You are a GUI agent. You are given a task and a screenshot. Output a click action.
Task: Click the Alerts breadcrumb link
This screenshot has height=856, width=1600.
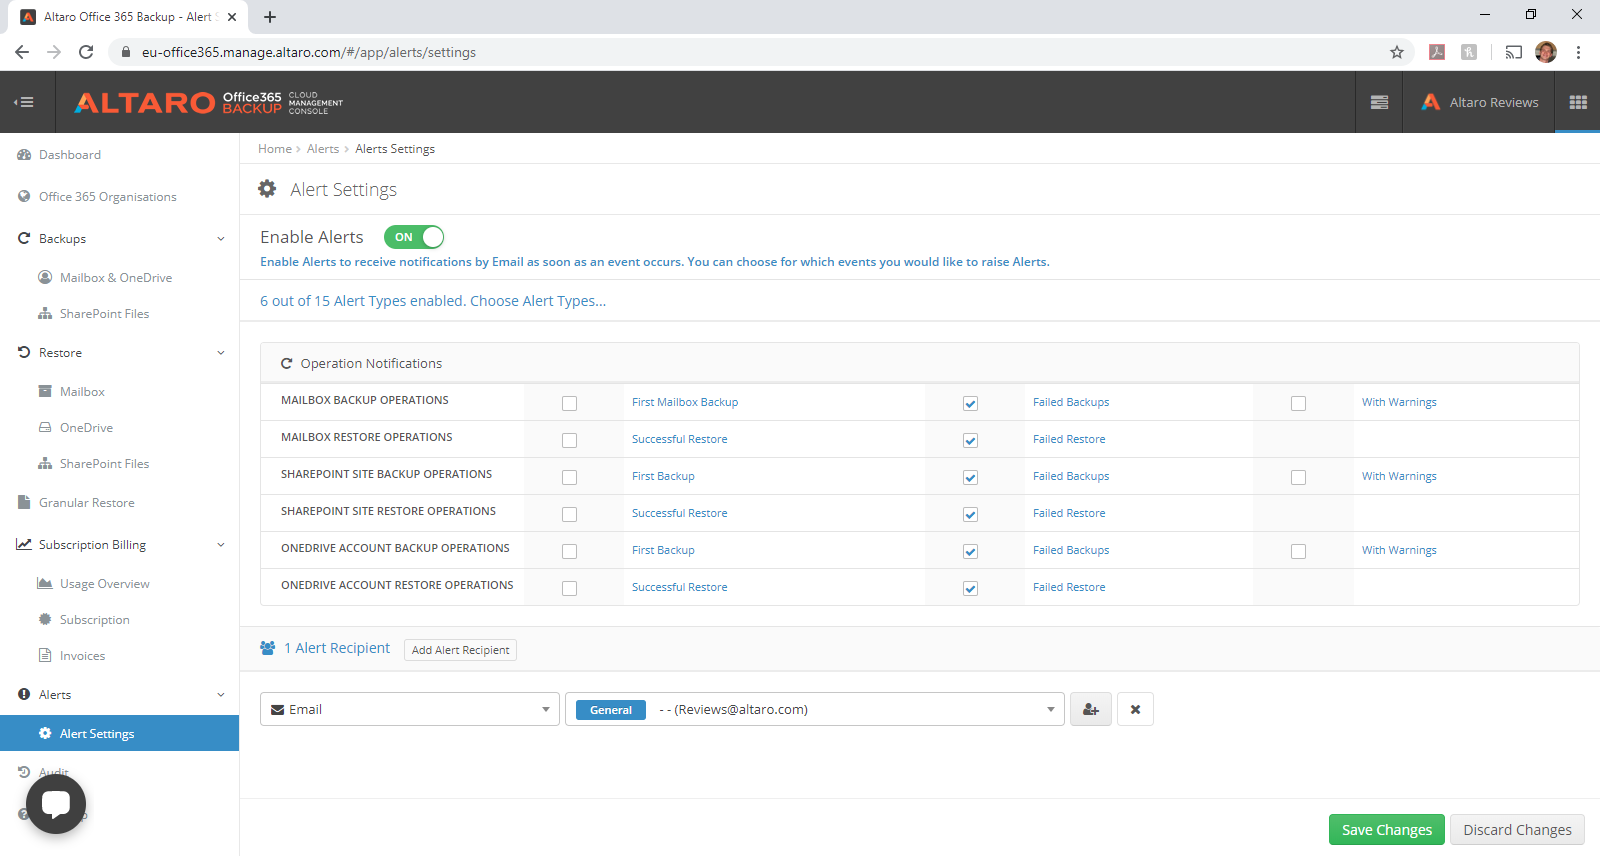pyautogui.click(x=323, y=149)
